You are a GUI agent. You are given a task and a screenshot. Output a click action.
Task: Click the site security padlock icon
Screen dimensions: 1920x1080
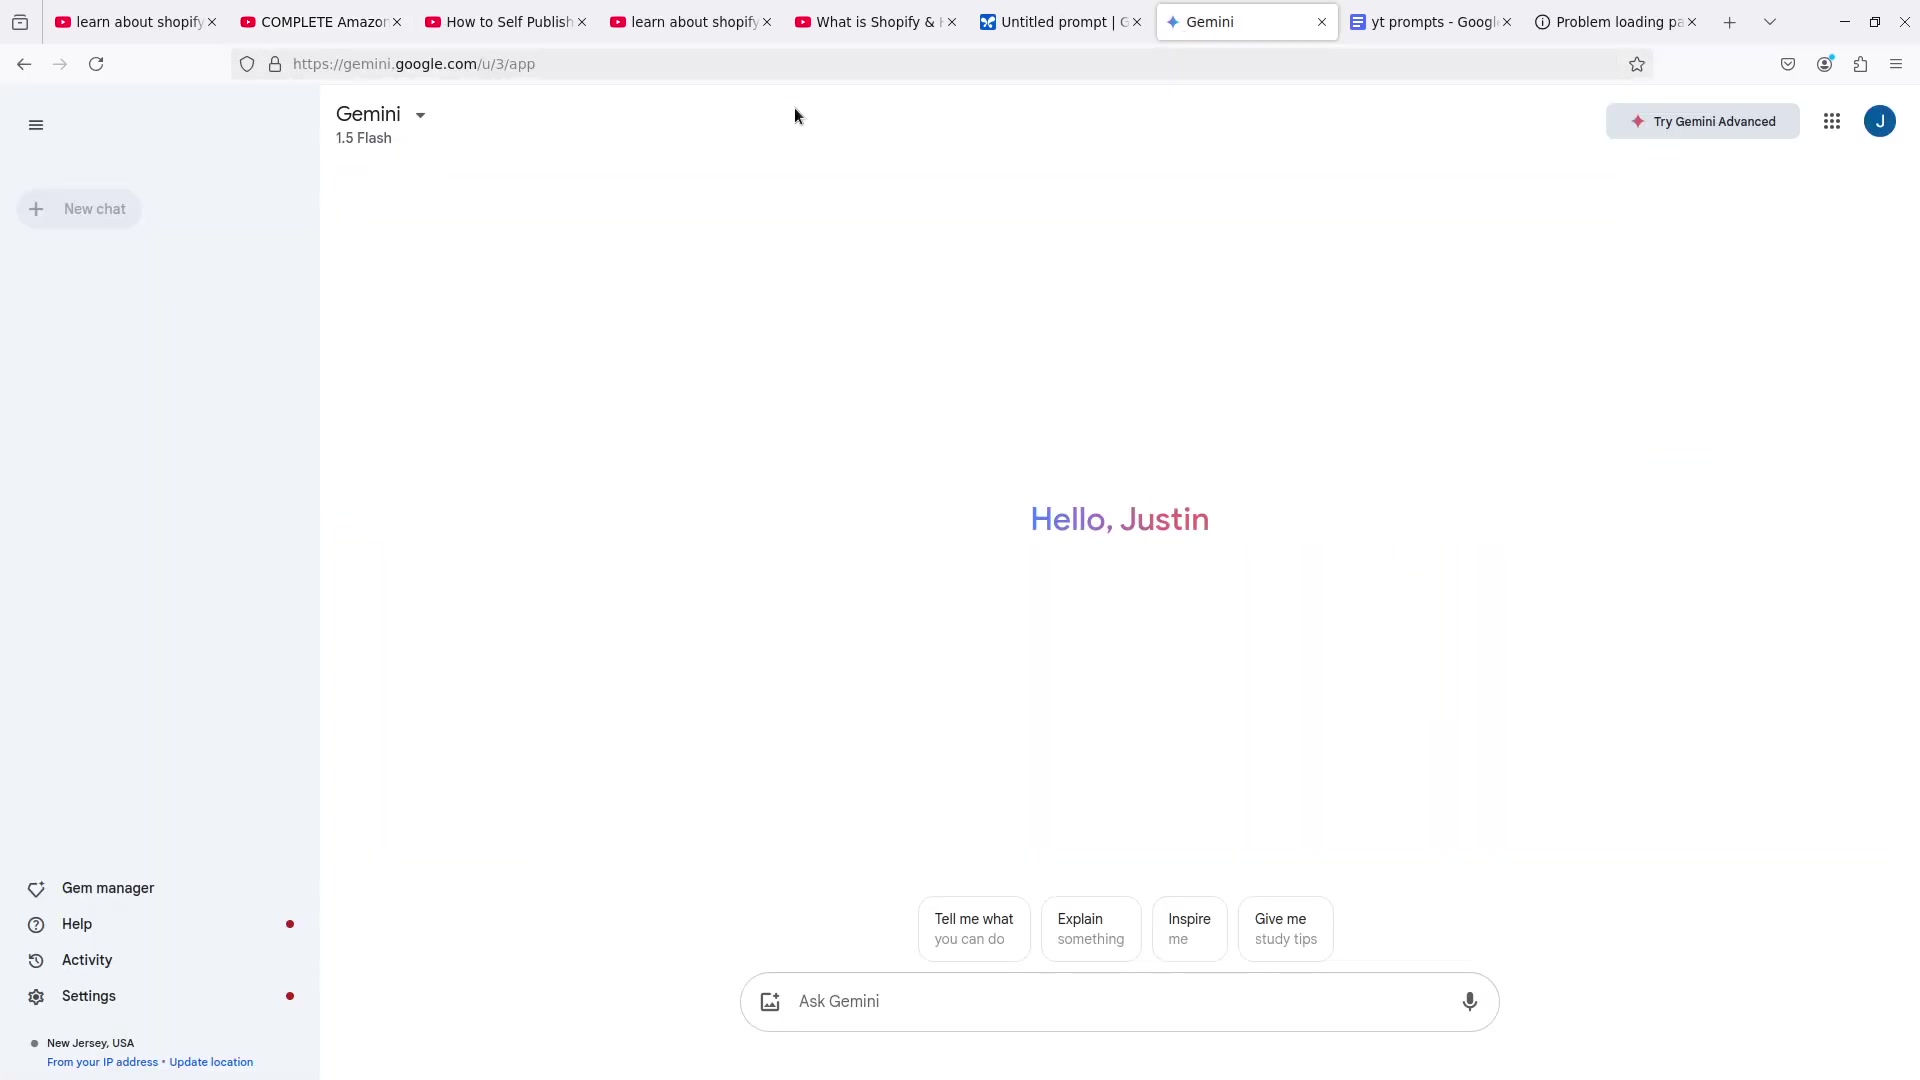point(275,64)
